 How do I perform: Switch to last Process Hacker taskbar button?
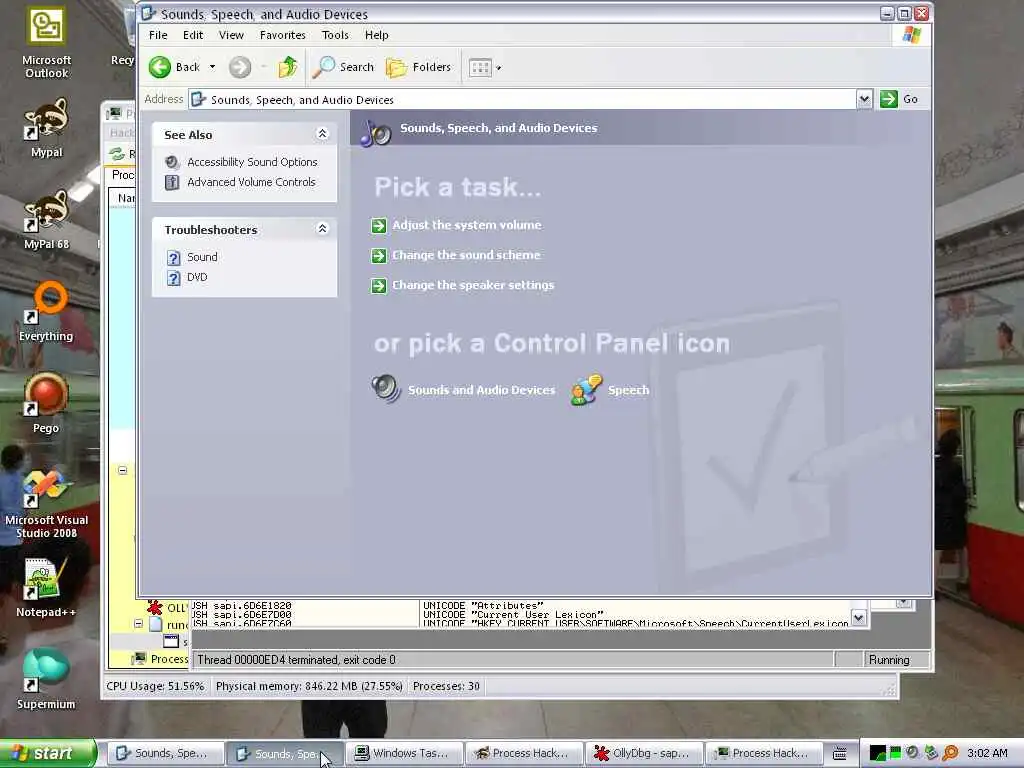[763, 753]
